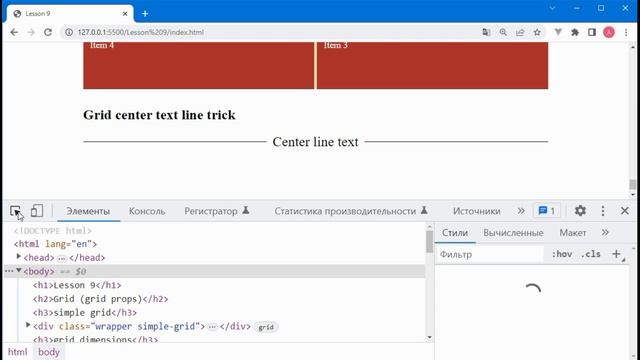Expand collapsed div content ellipsis
The image size is (640, 360).
(x=212, y=327)
